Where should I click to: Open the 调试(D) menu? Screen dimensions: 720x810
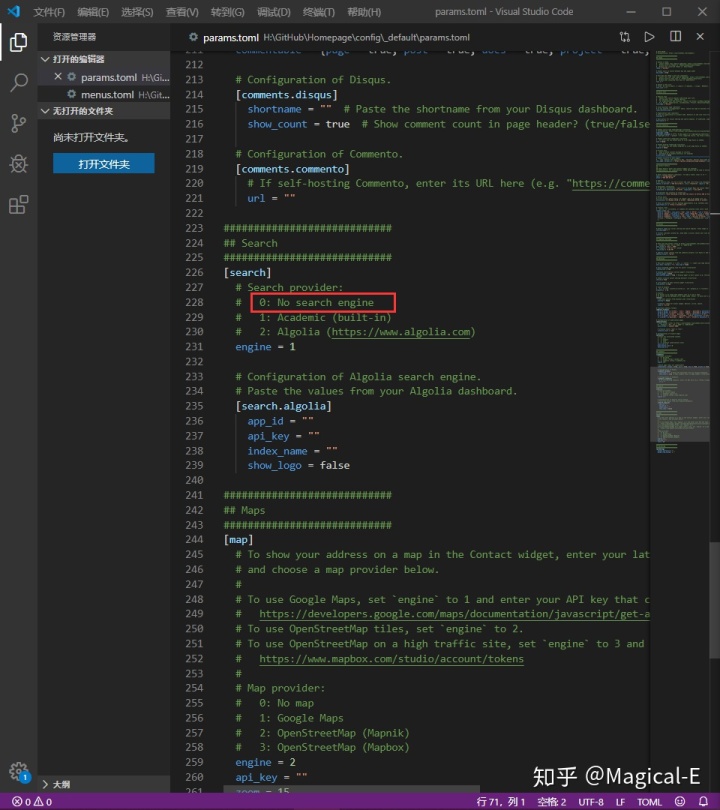[274, 11]
